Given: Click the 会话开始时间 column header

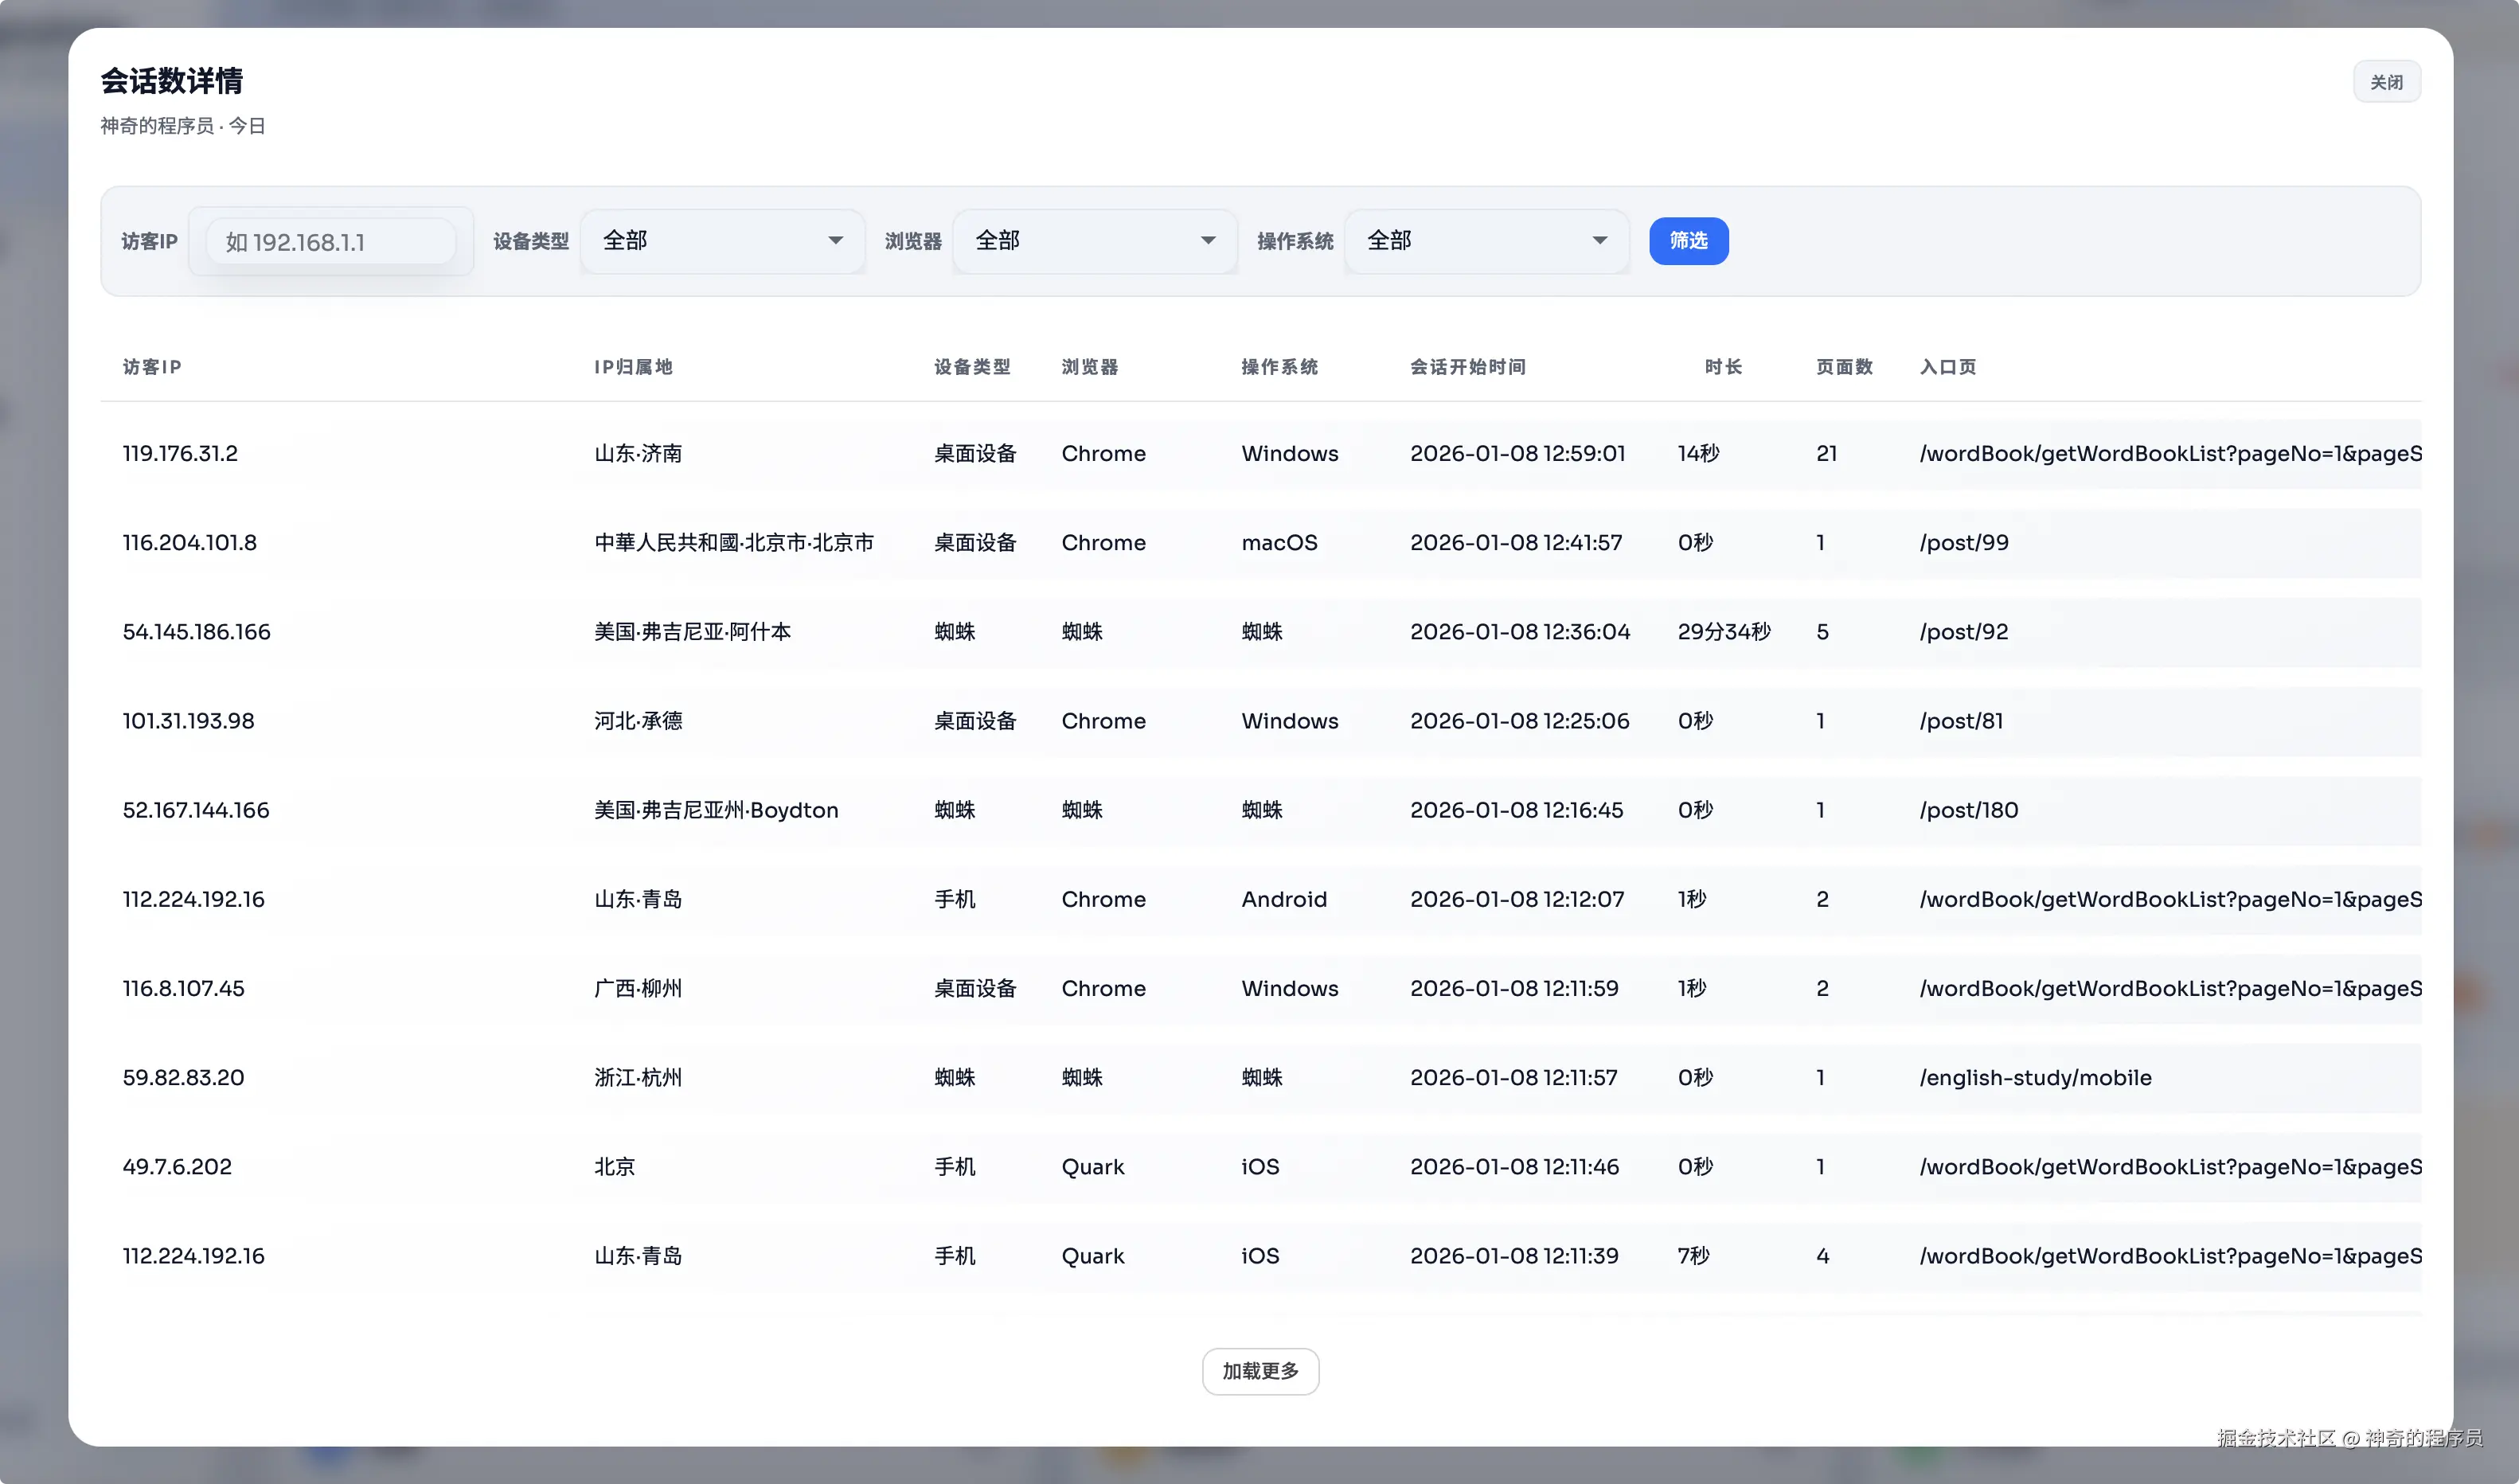Looking at the screenshot, I should 1467,367.
